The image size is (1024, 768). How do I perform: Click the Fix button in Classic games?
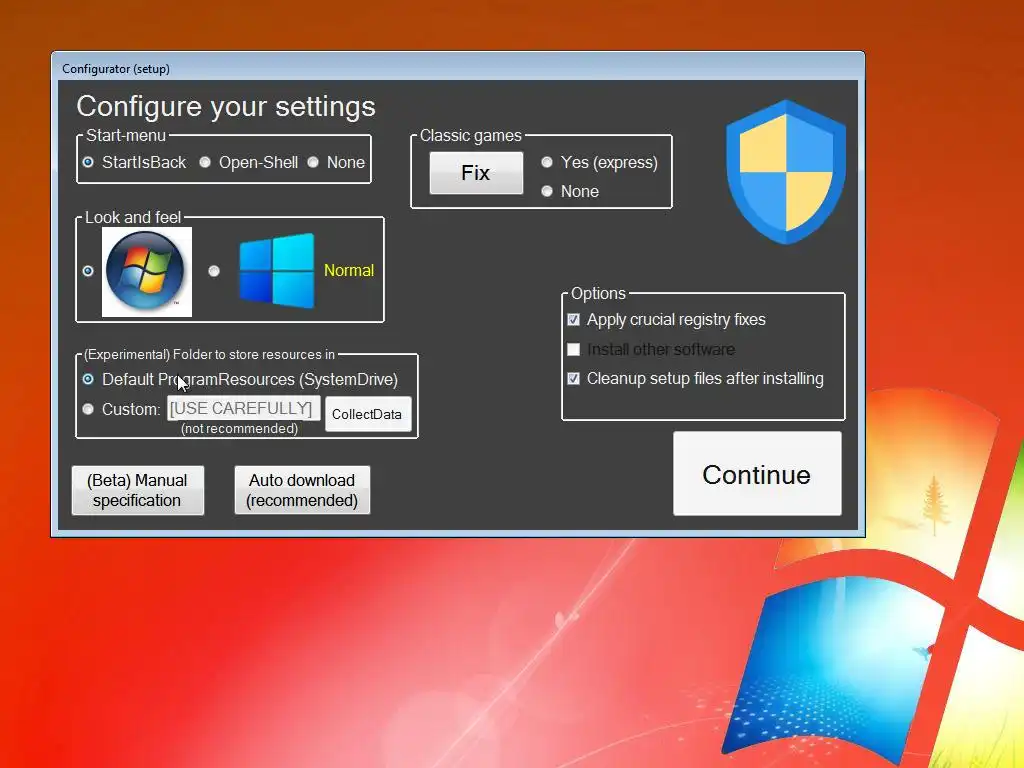point(476,173)
